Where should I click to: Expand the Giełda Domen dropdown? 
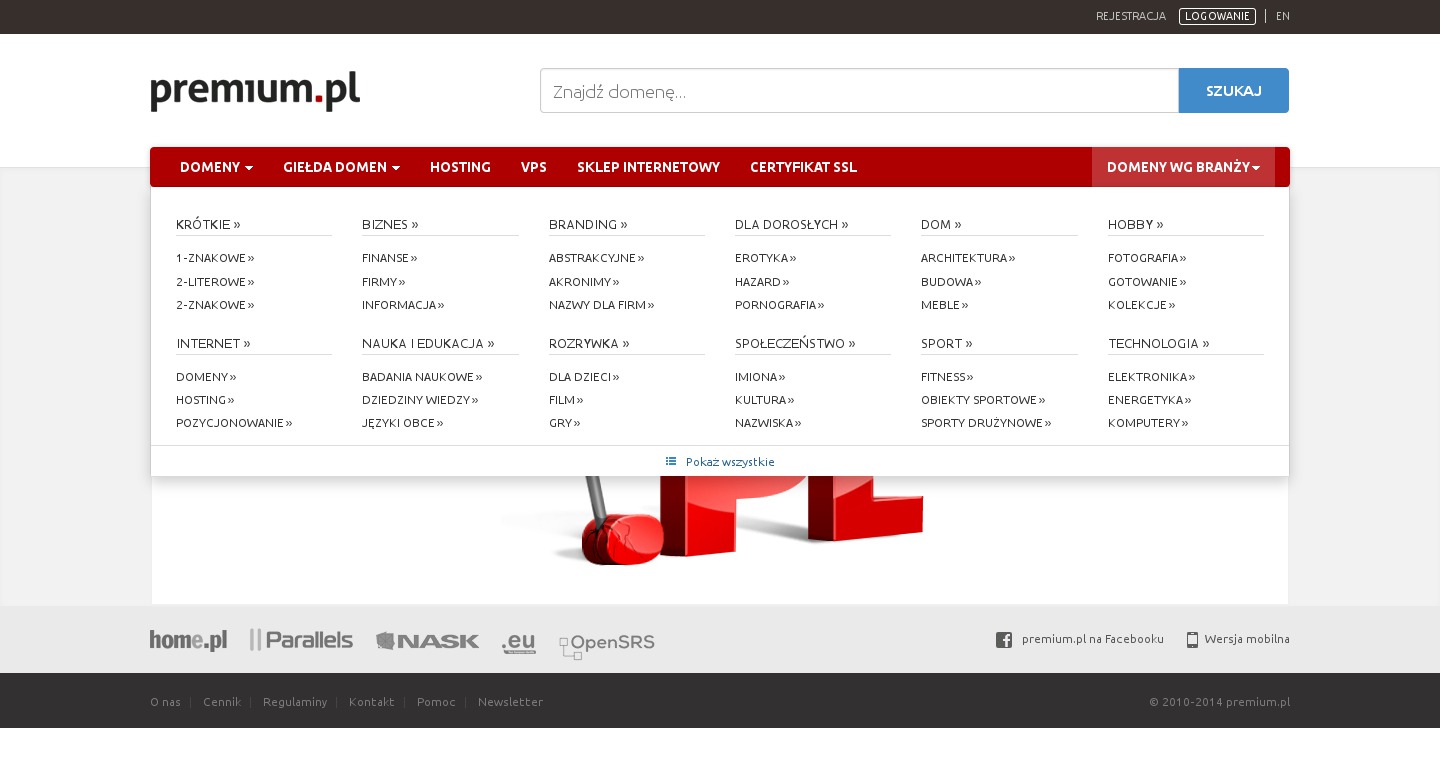click(x=341, y=167)
